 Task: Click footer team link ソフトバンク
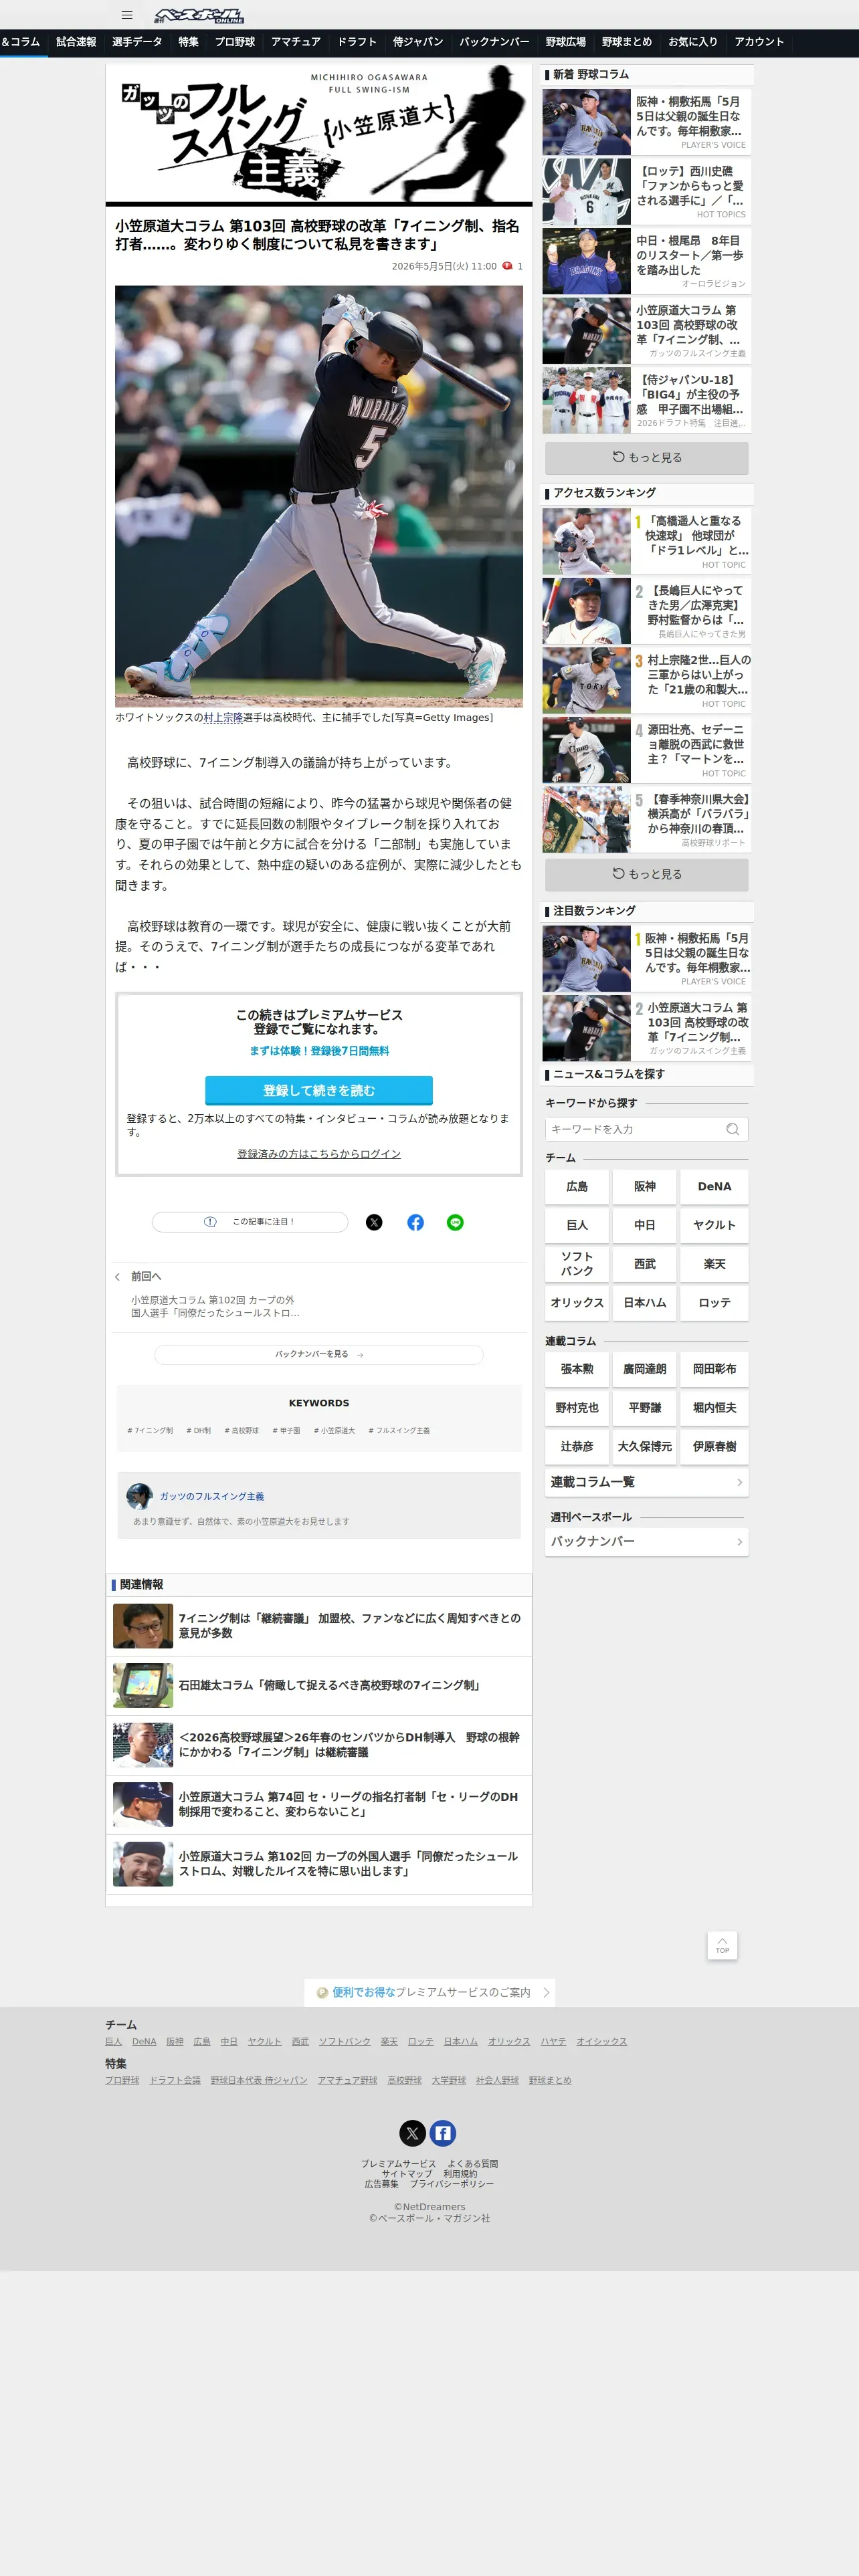(x=345, y=2041)
